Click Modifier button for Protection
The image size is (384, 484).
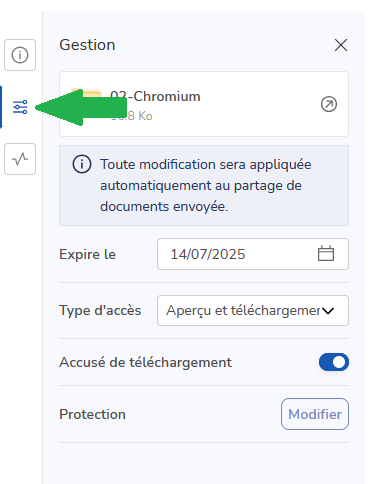(x=315, y=414)
